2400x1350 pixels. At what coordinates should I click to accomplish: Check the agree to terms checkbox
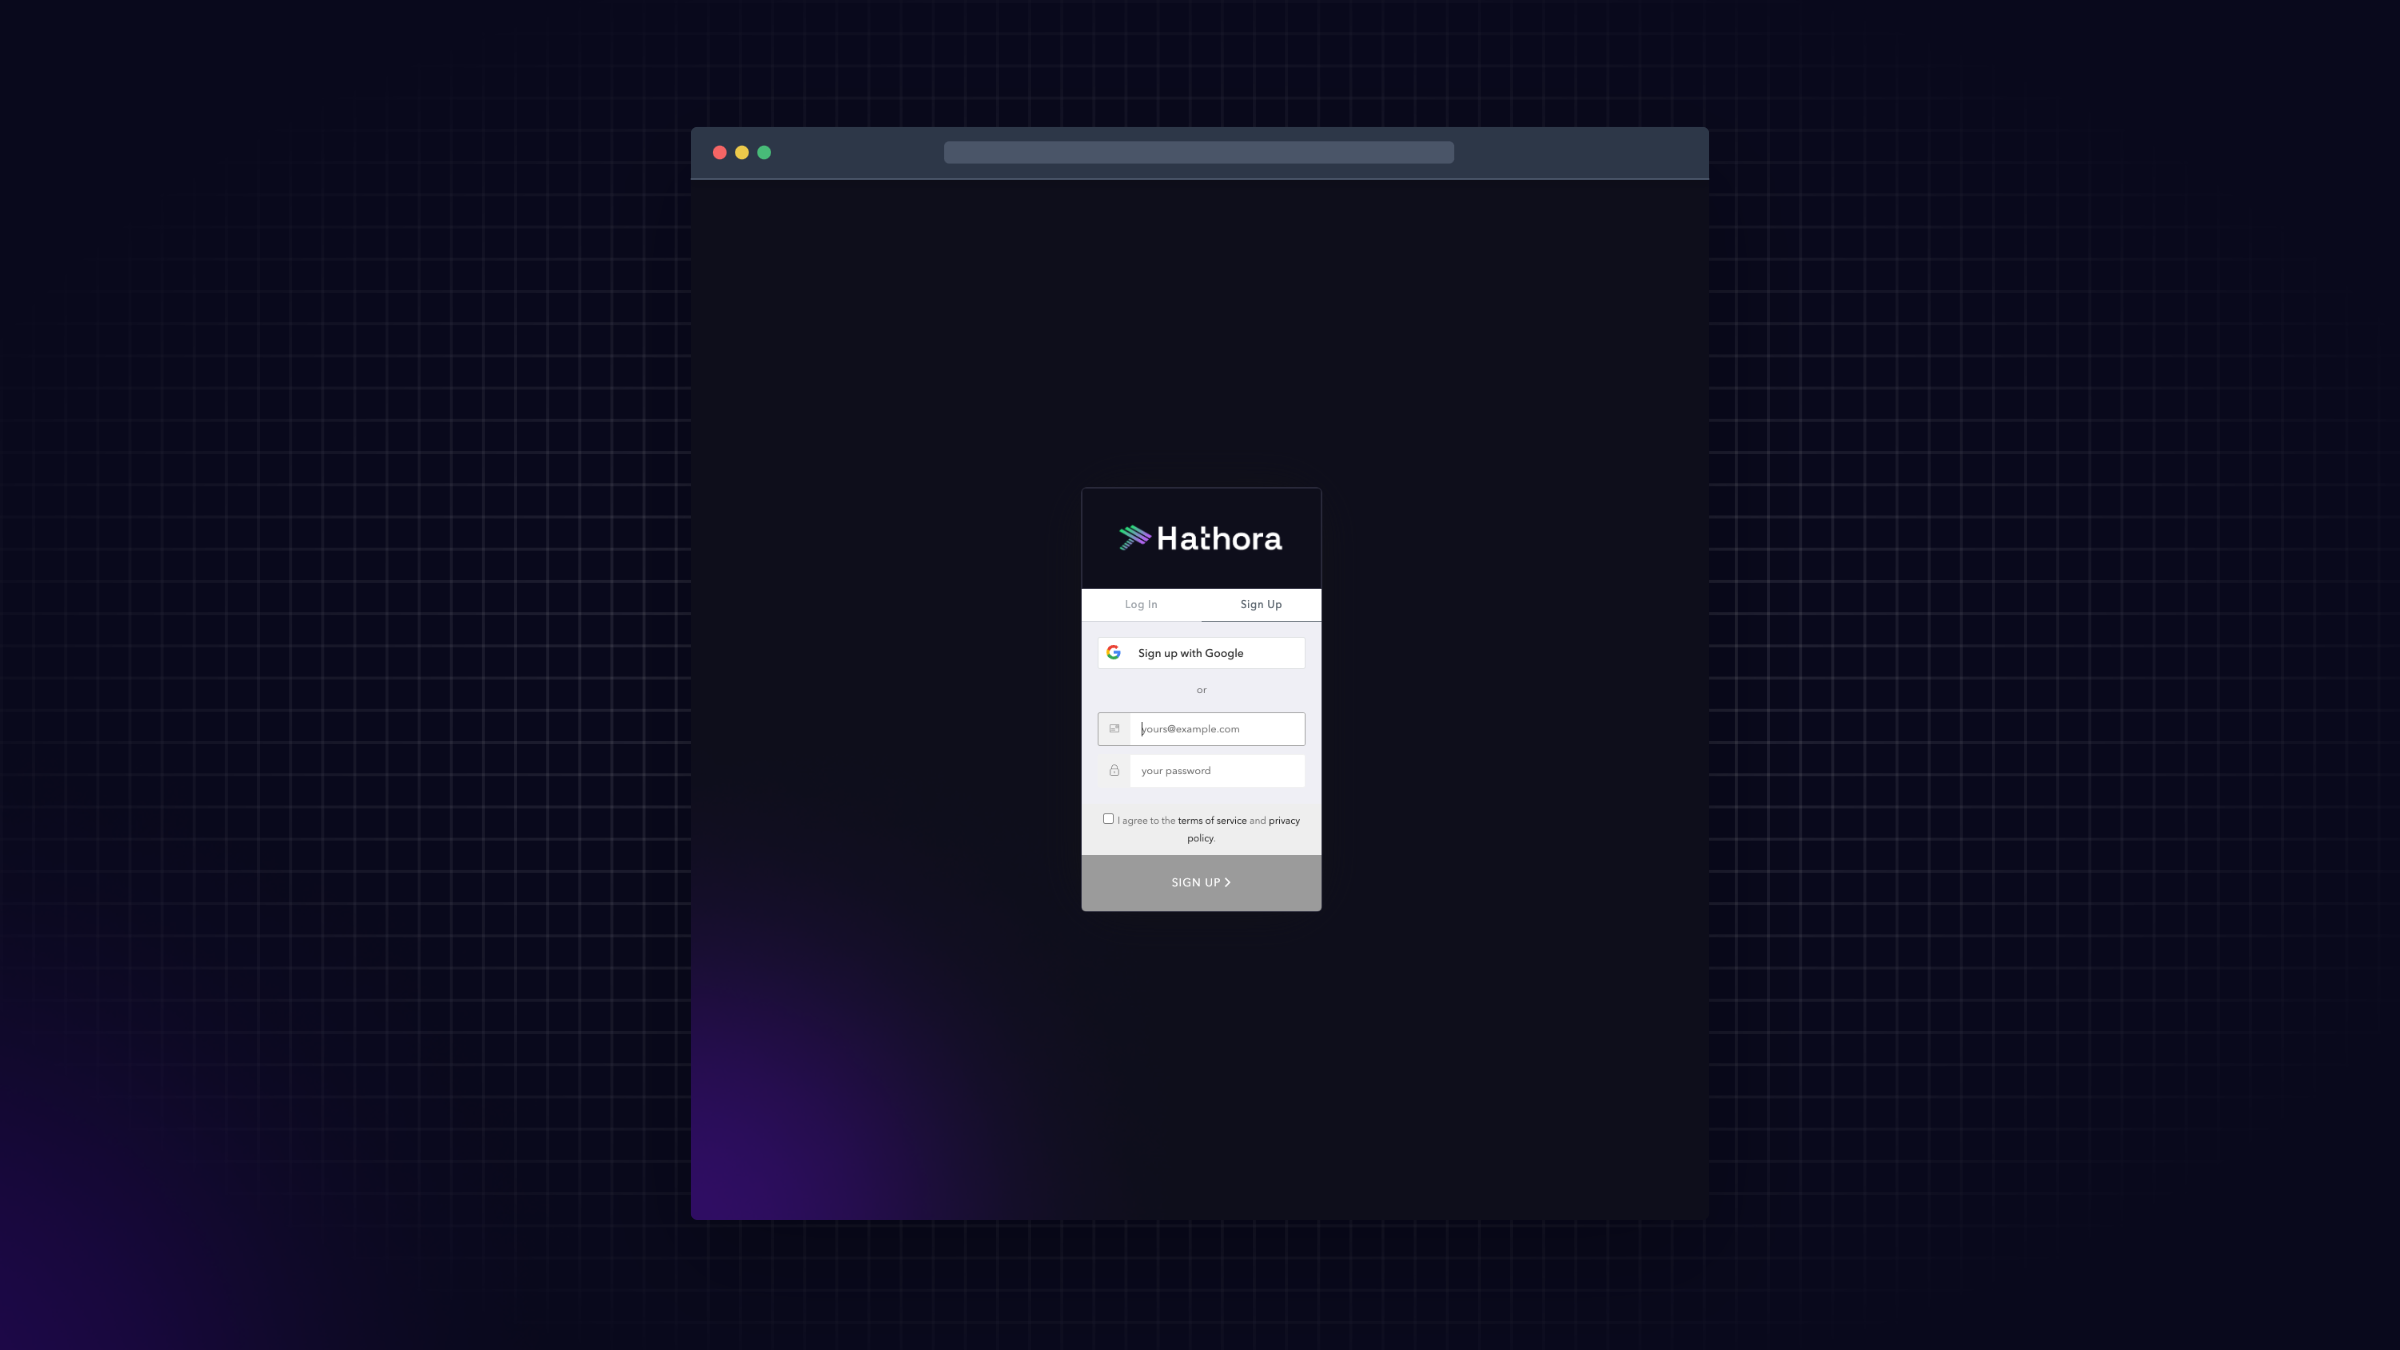(1108, 819)
